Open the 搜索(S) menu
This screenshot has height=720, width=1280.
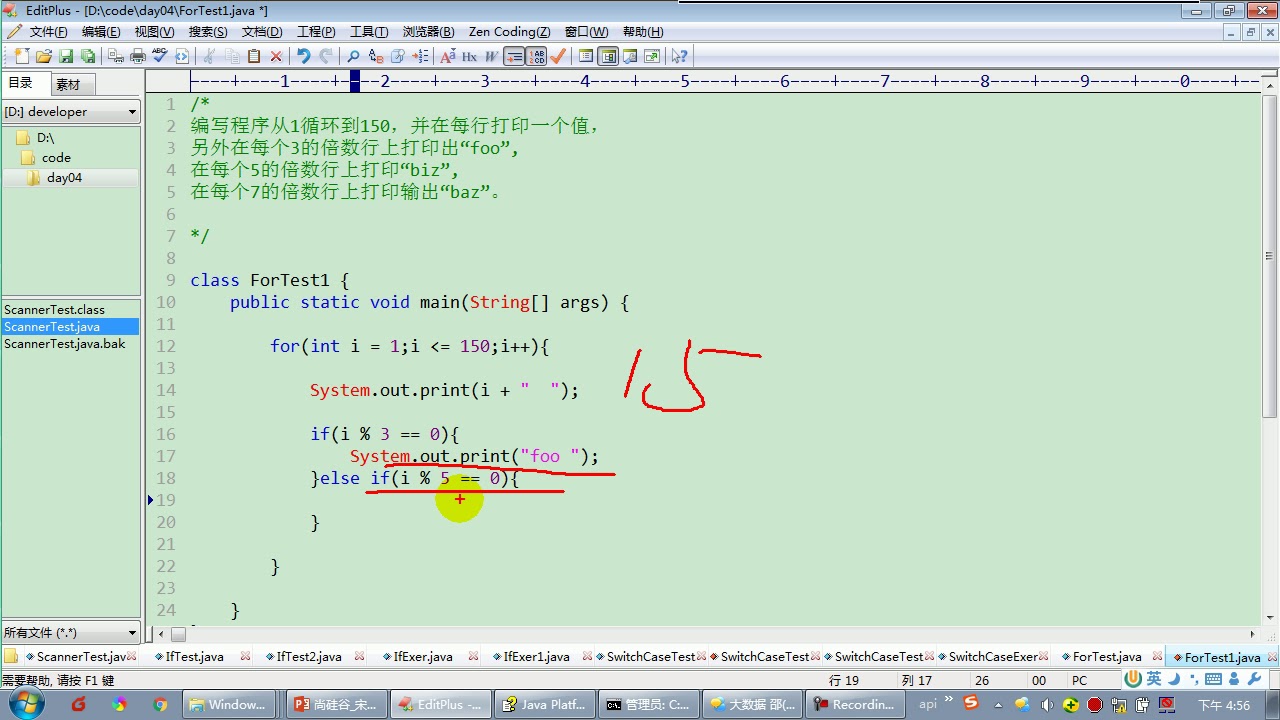(208, 32)
